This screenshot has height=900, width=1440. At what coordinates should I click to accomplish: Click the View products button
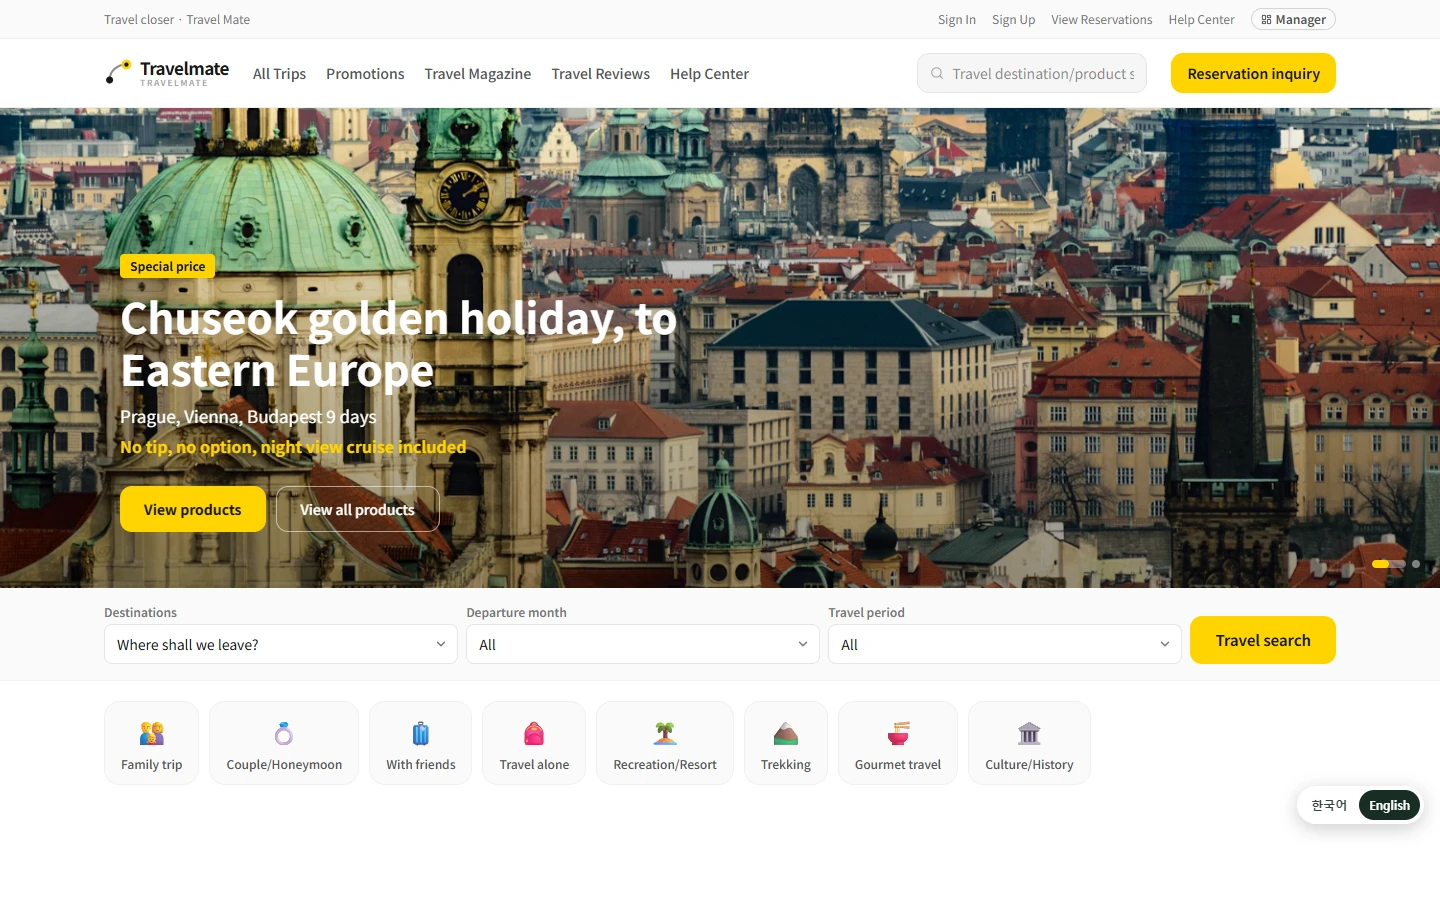pos(193,509)
